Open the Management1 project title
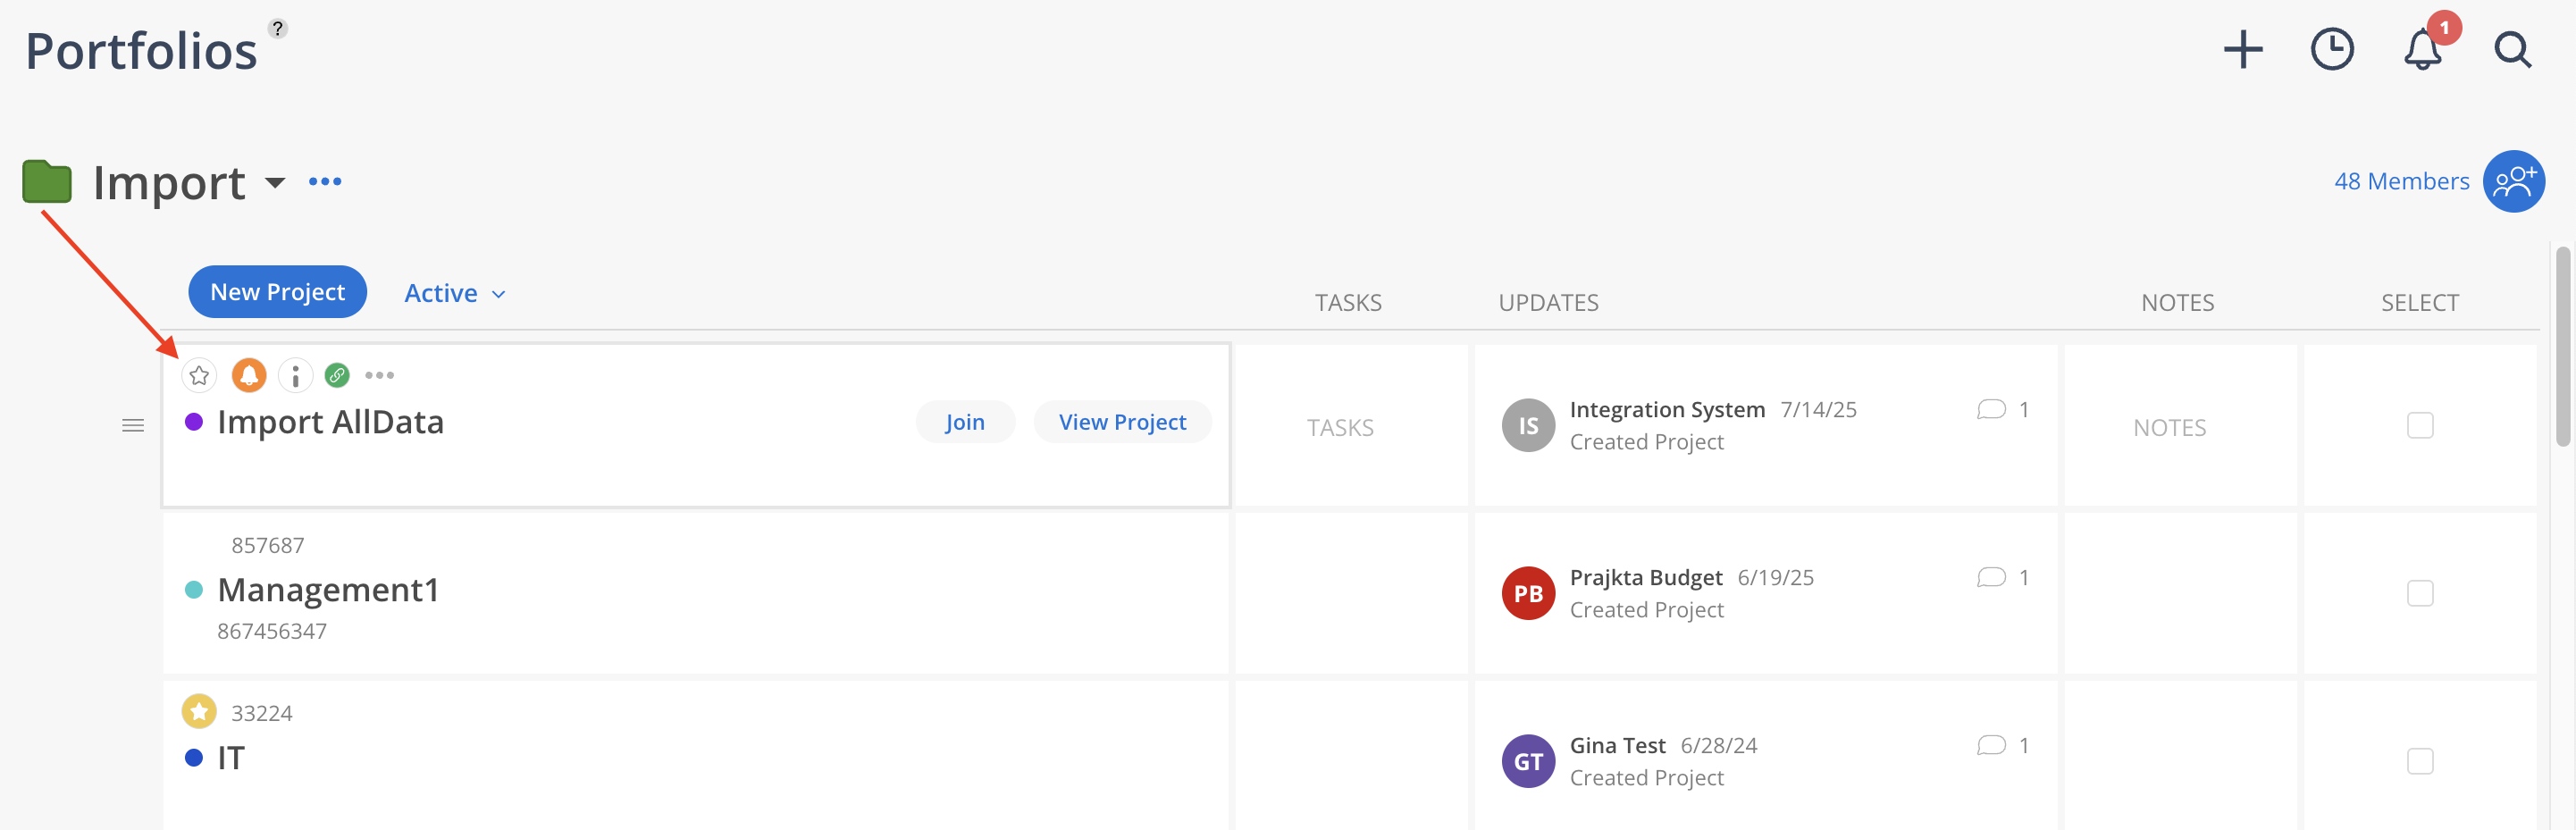 click(x=328, y=590)
